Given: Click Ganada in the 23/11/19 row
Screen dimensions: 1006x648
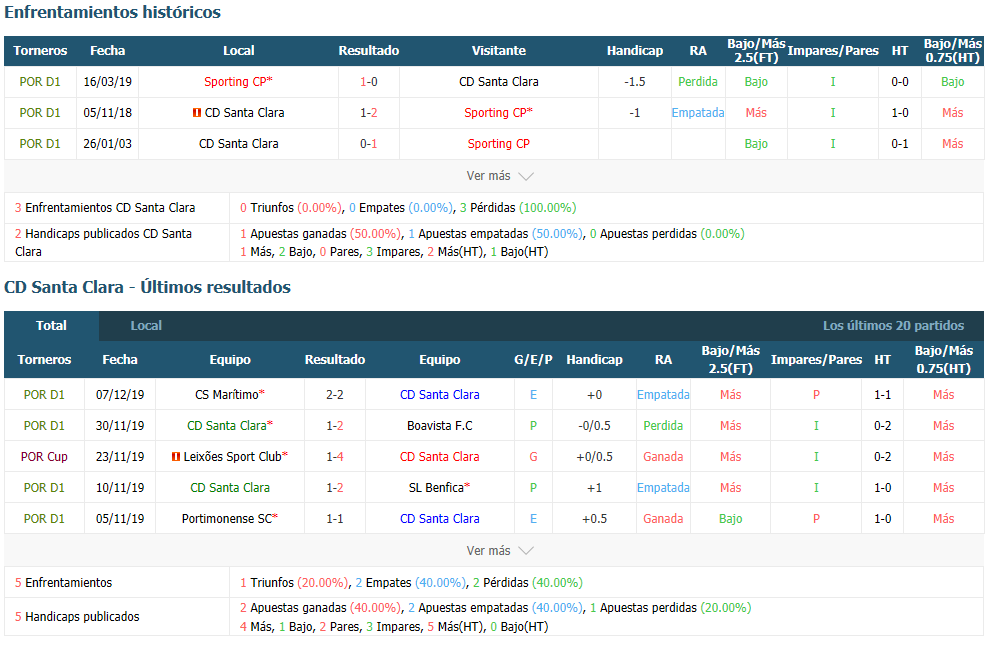Looking at the screenshot, I should coord(663,457).
